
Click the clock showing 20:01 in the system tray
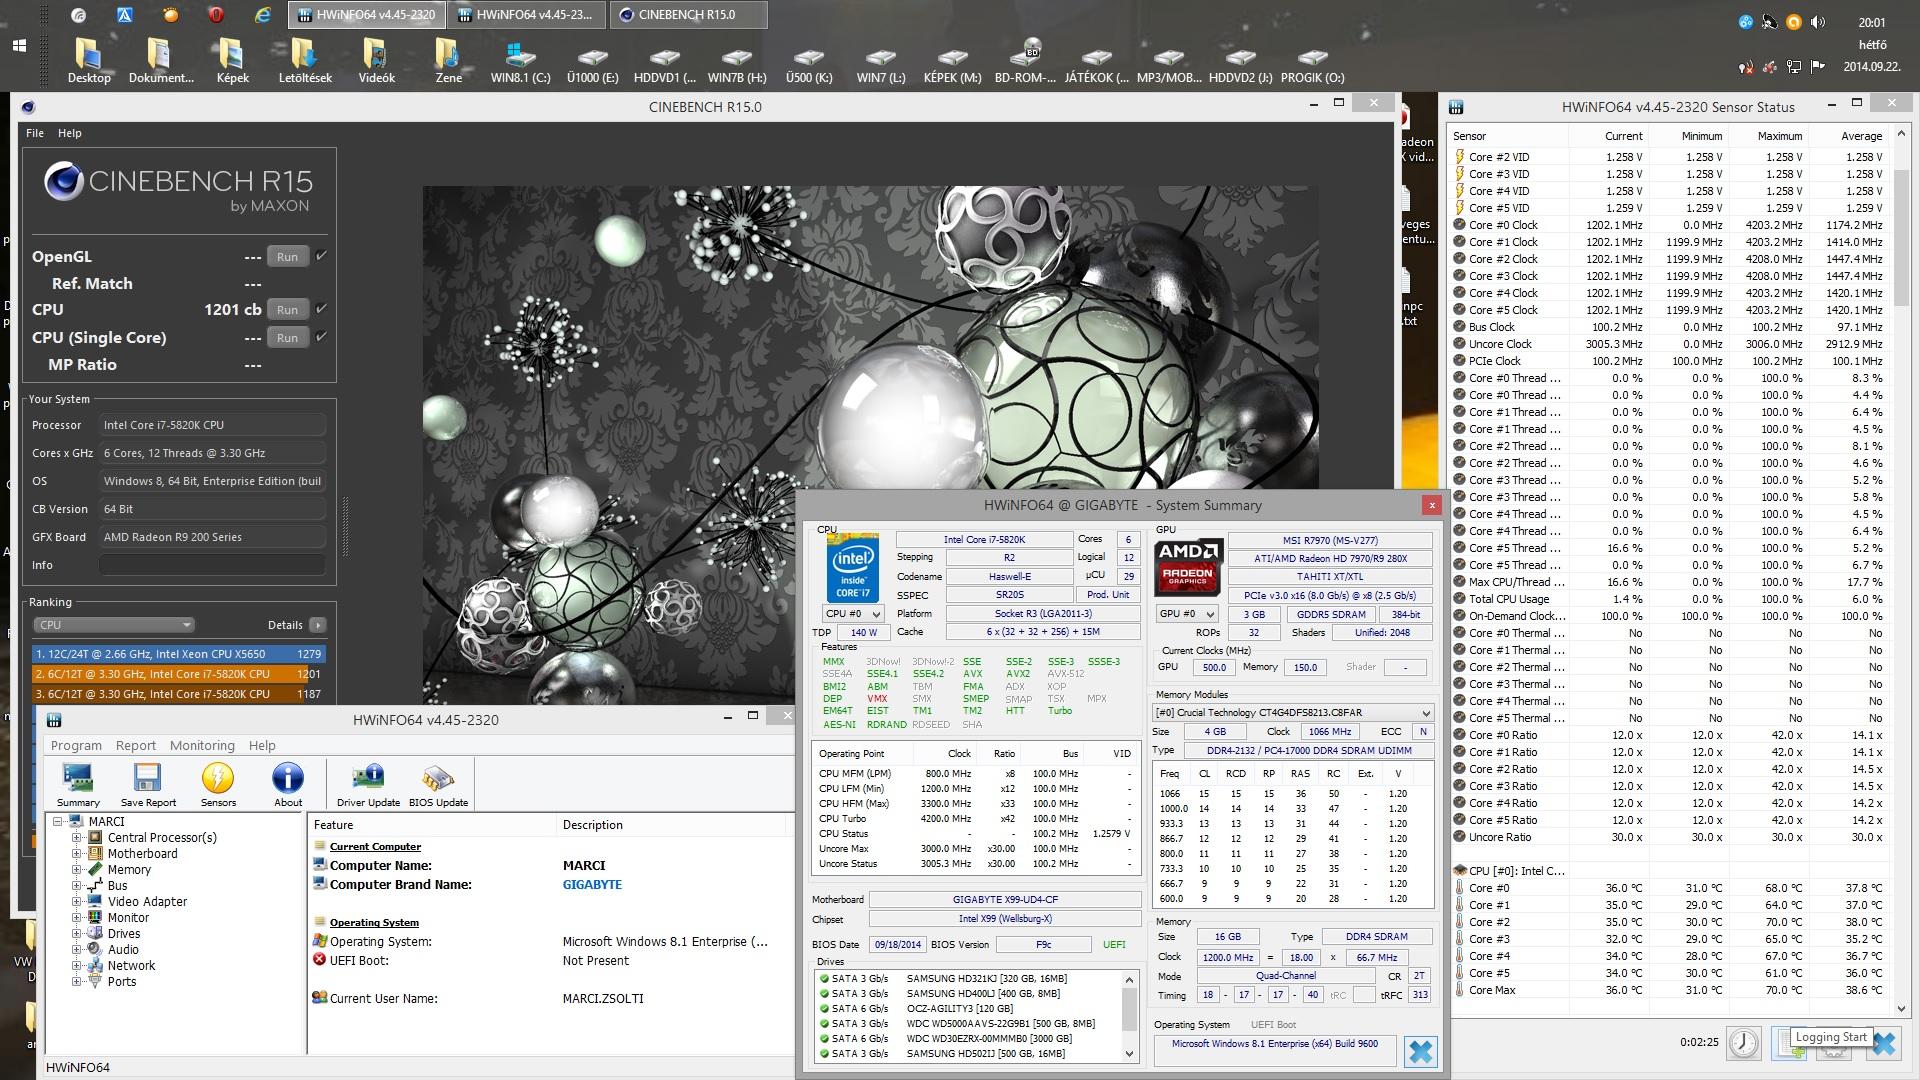[x=1872, y=22]
